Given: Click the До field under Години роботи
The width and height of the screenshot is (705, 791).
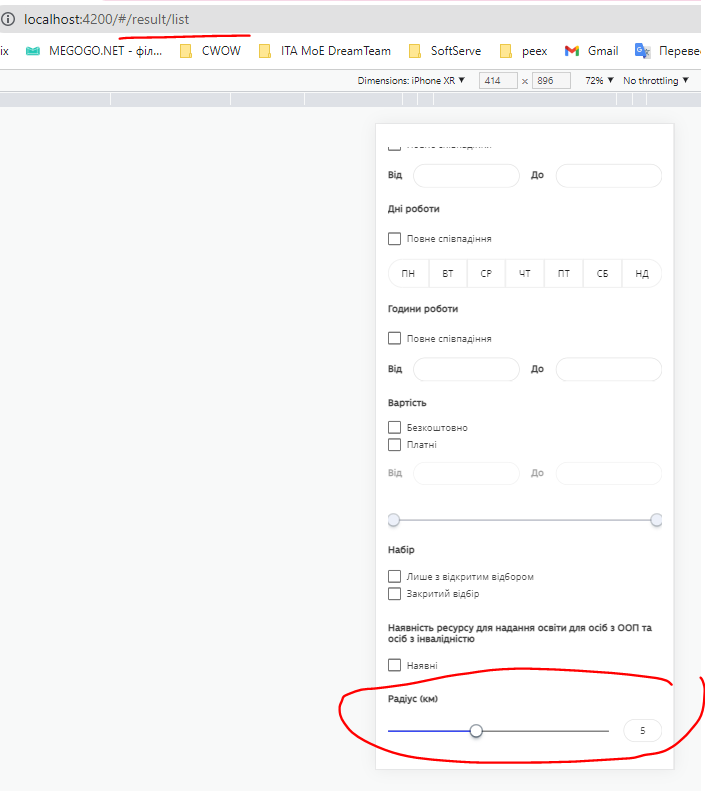Looking at the screenshot, I should click(x=609, y=369).
